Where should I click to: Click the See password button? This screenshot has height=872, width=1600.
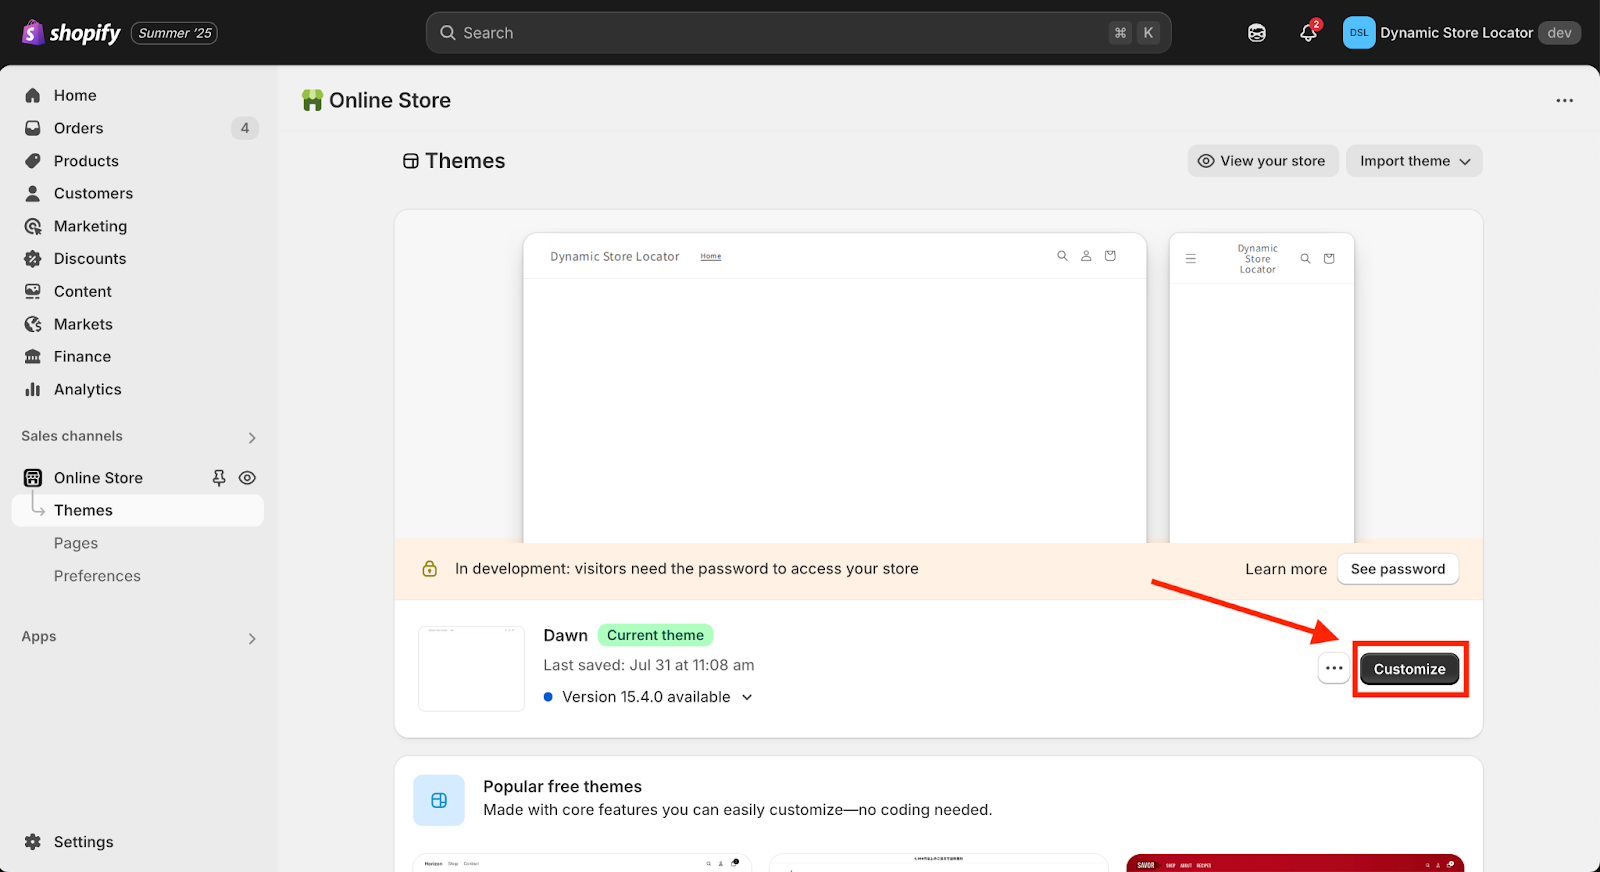pyautogui.click(x=1398, y=569)
